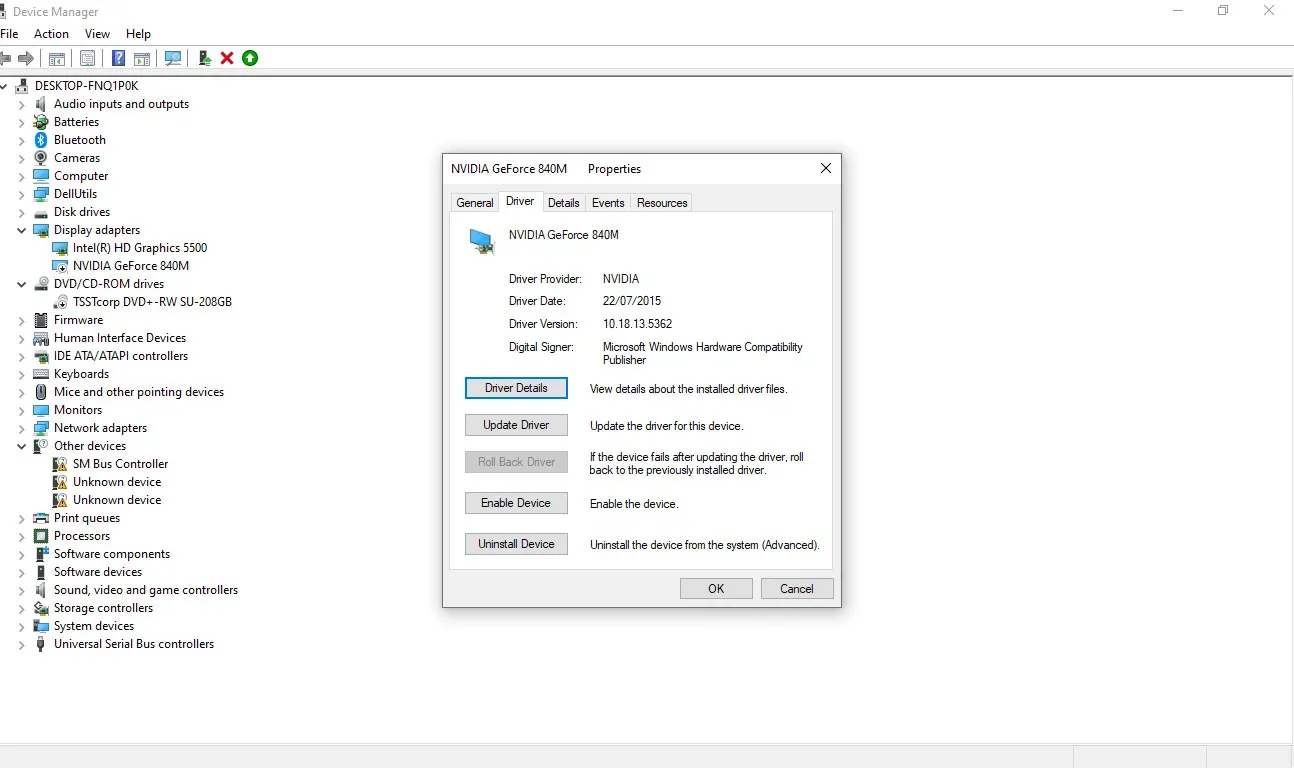Collapse the DESKTOP-FNQ1P0K root node
The image size is (1294, 768).
4,86
